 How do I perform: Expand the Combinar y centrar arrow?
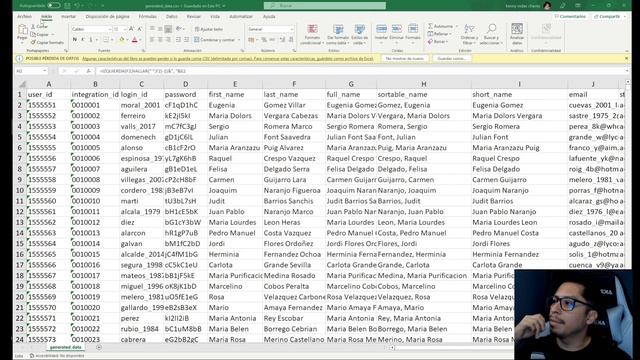[239, 40]
